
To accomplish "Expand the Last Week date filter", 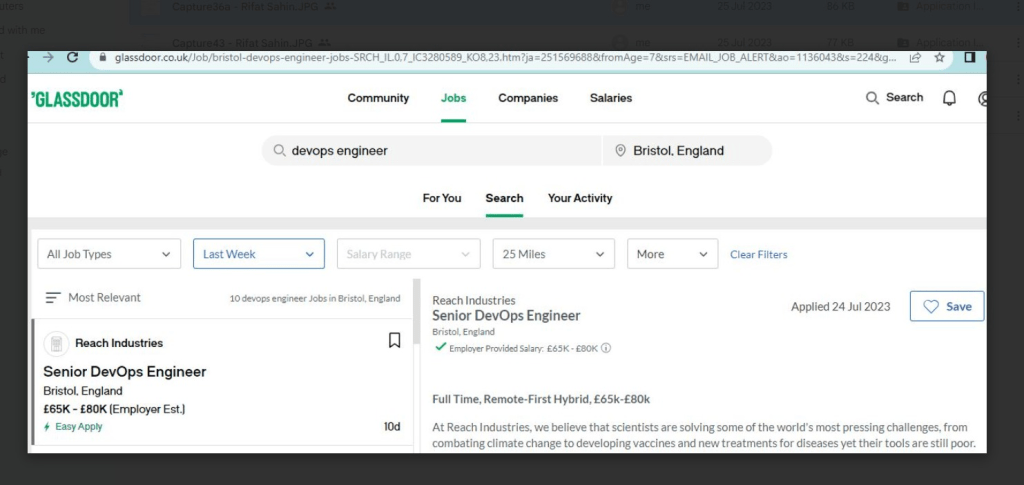I will pos(259,254).
